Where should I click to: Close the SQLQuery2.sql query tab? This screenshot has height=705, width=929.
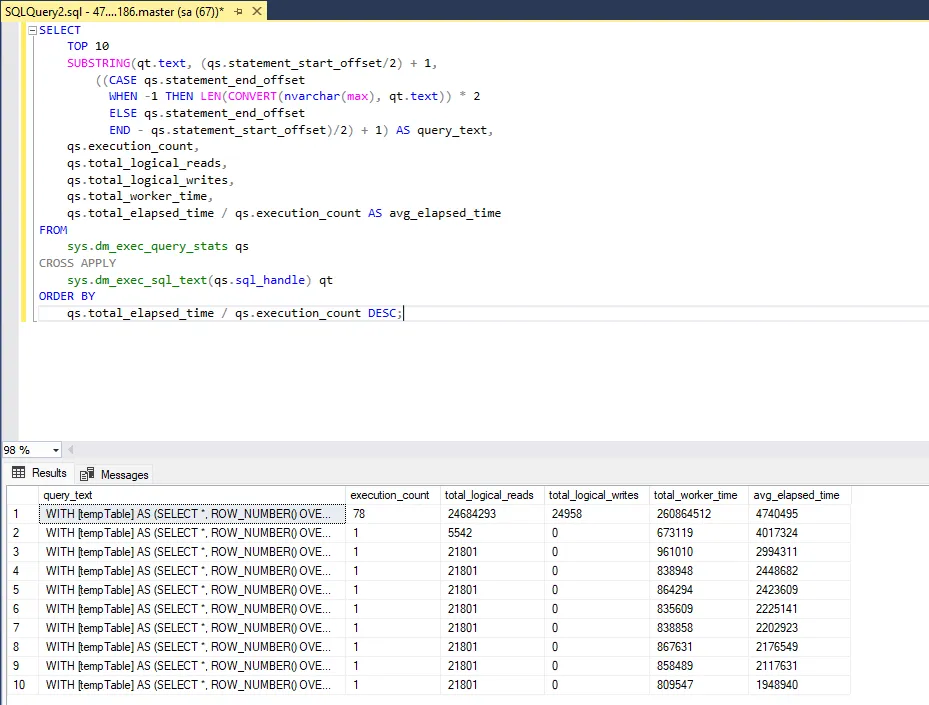(x=256, y=11)
